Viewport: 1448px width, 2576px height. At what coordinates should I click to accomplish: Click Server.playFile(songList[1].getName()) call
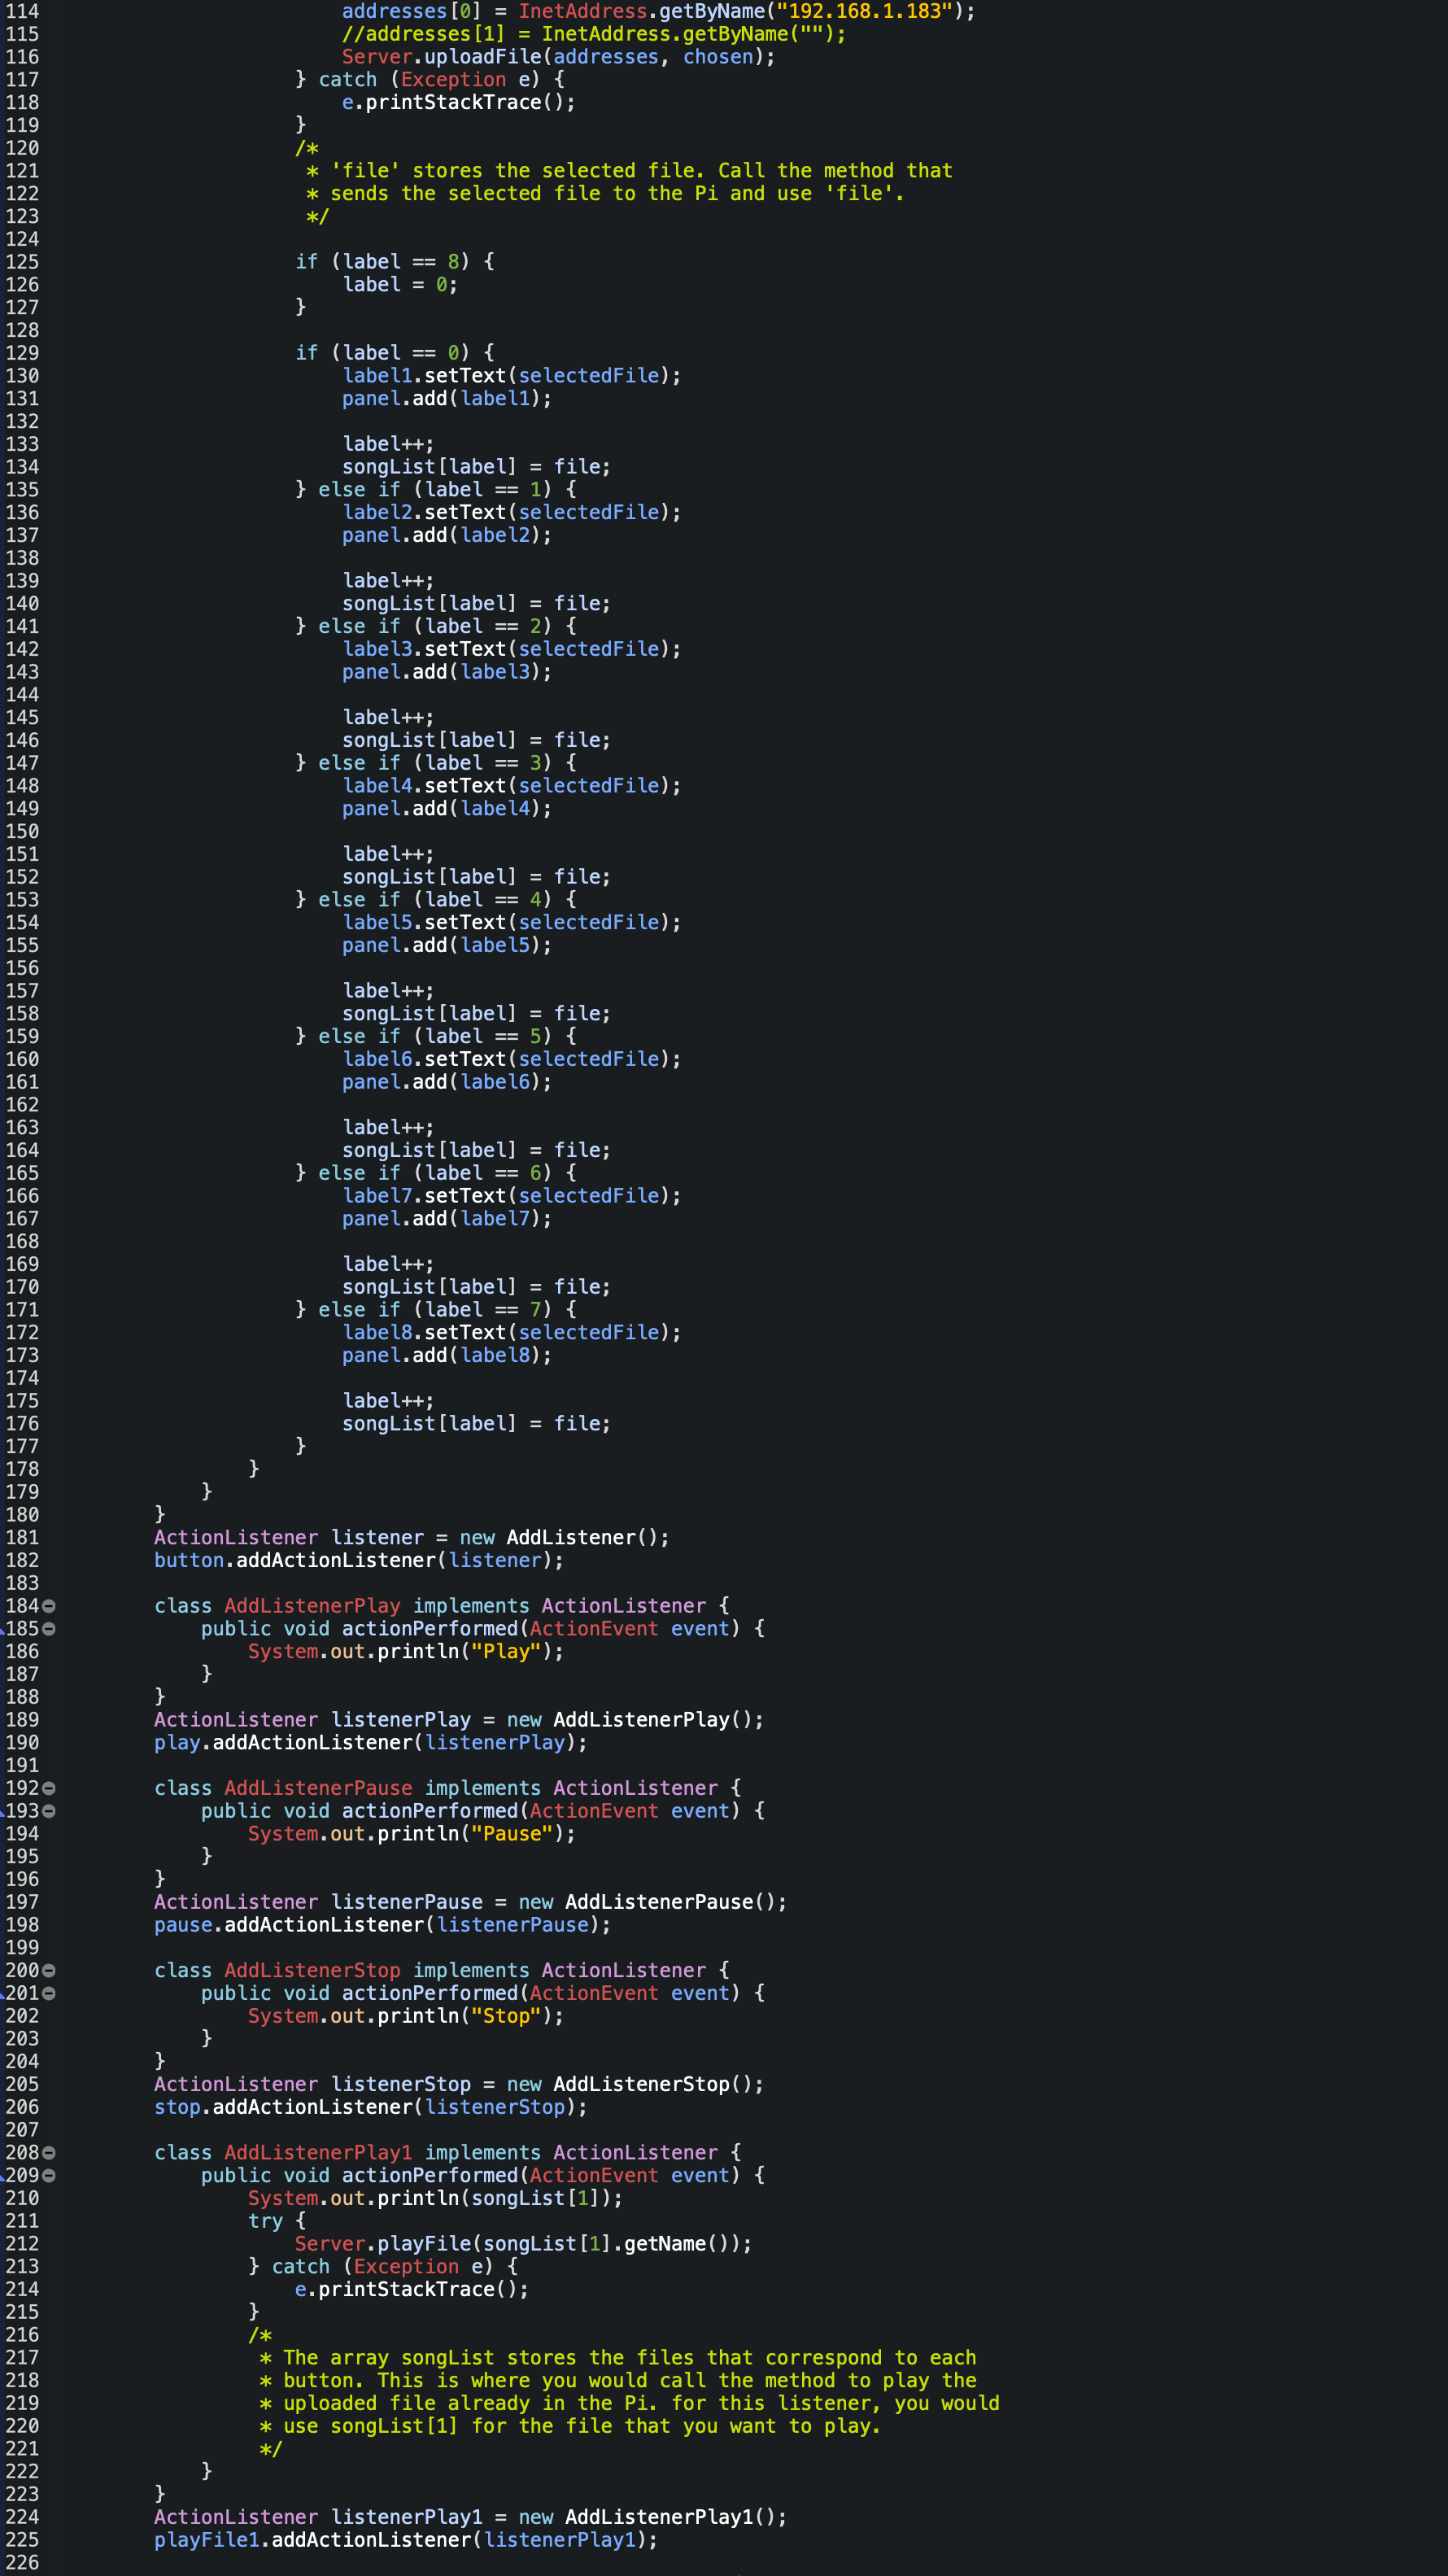(524, 2244)
